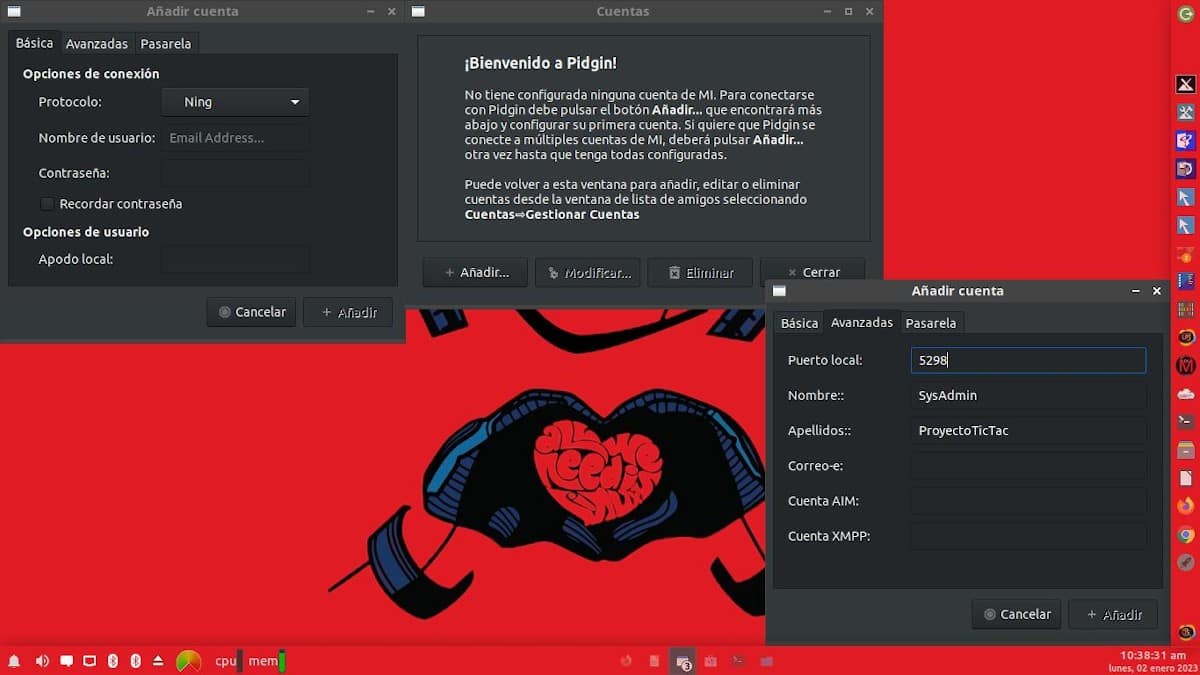Click Añadir button in left Añadir cuenta window

tap(348, 312)
